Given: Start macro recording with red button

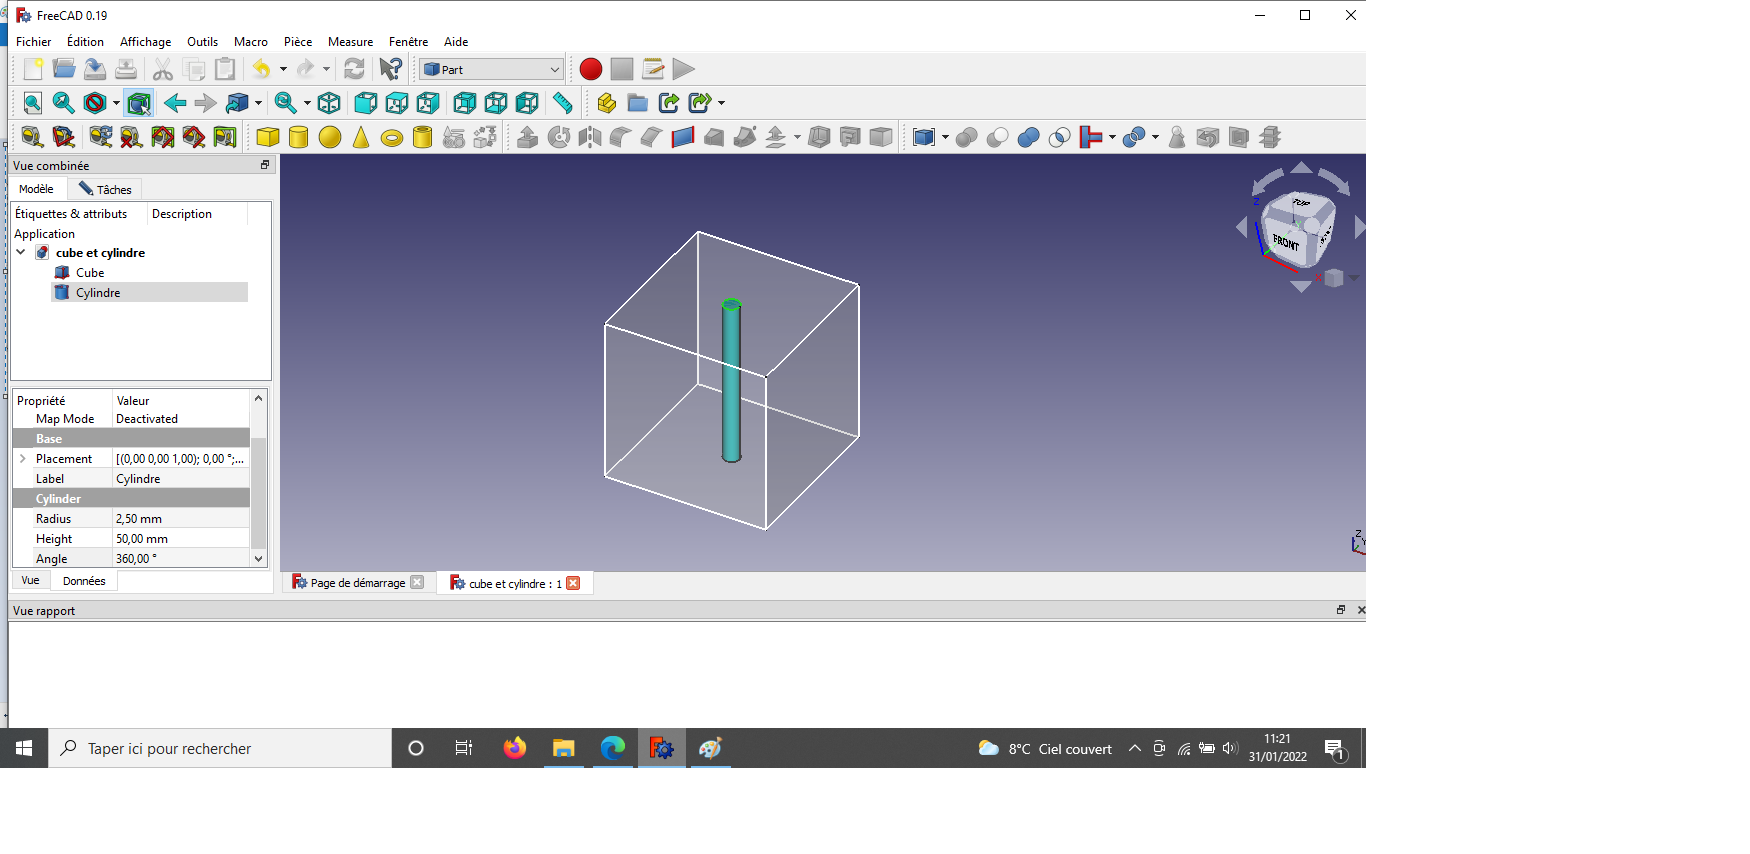Looking at the screenshot, I should click(x=591, y=69).
